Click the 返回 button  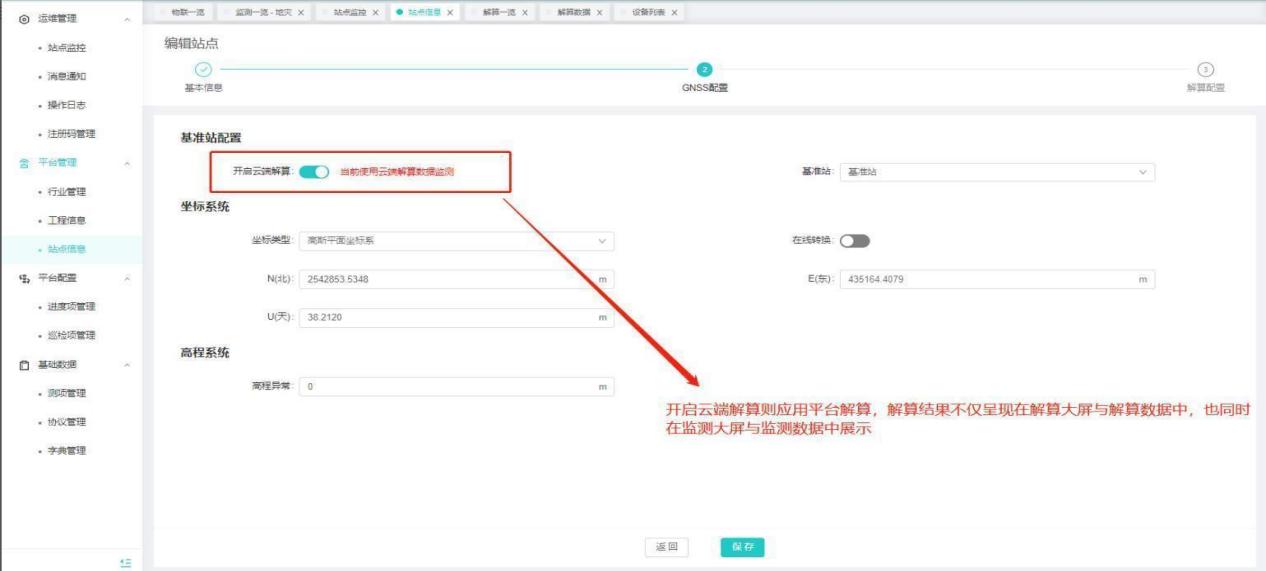(666, 547)
